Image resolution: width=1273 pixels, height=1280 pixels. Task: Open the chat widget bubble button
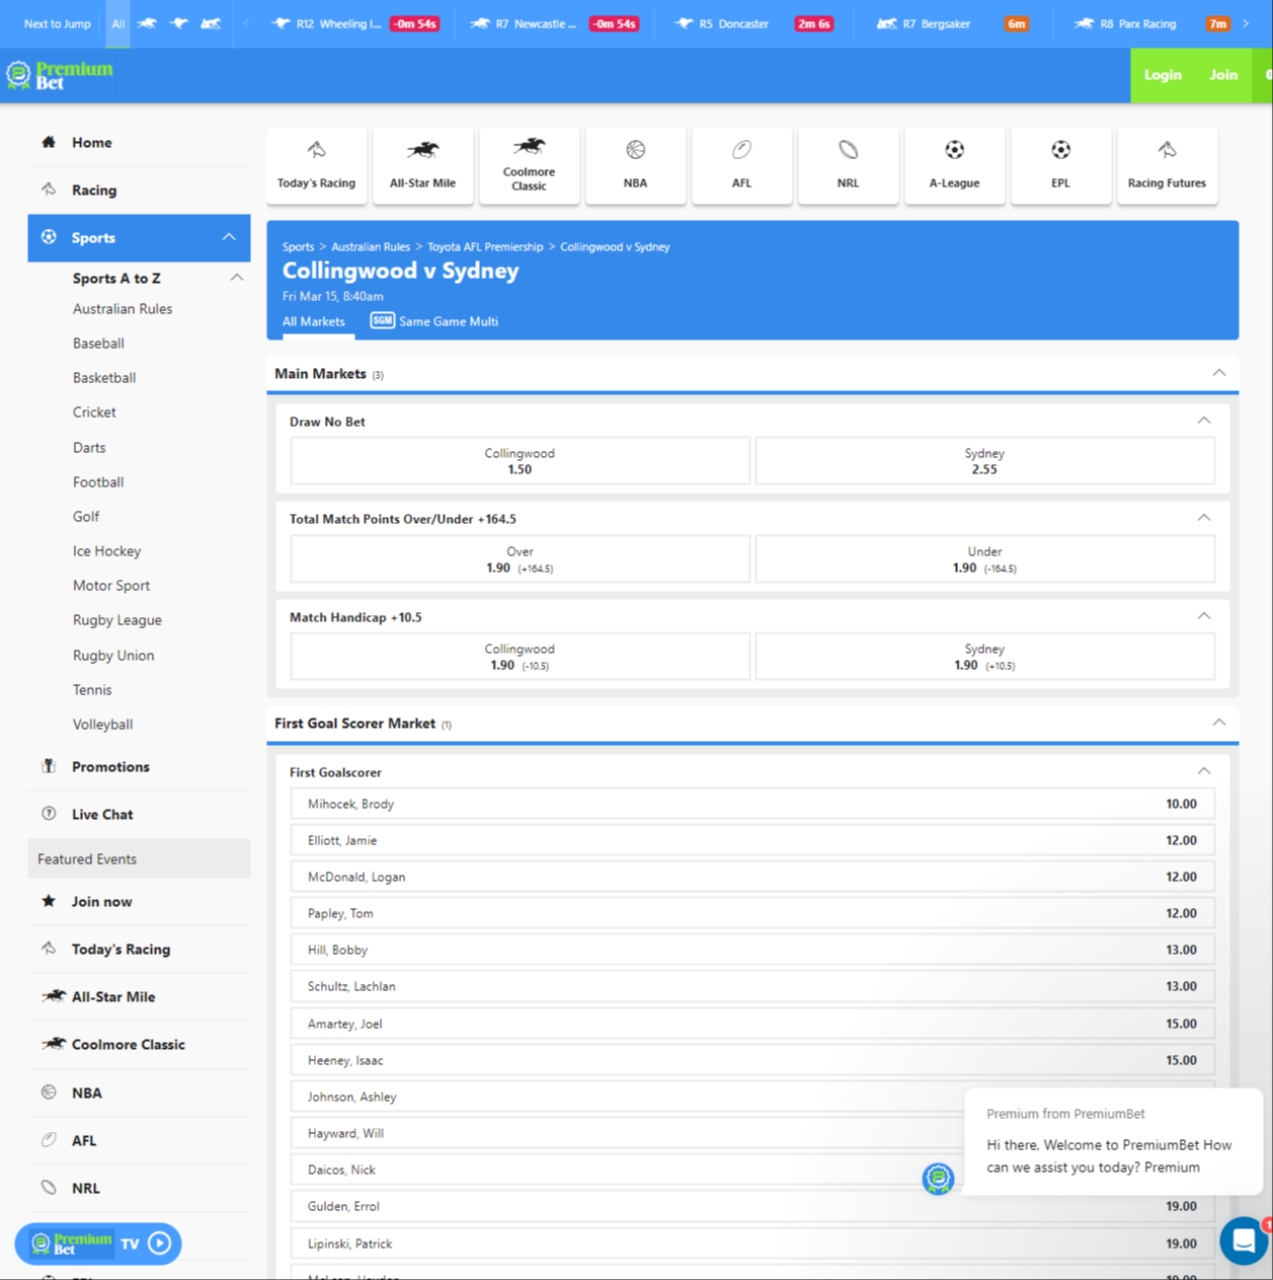coord(1244,1241)
